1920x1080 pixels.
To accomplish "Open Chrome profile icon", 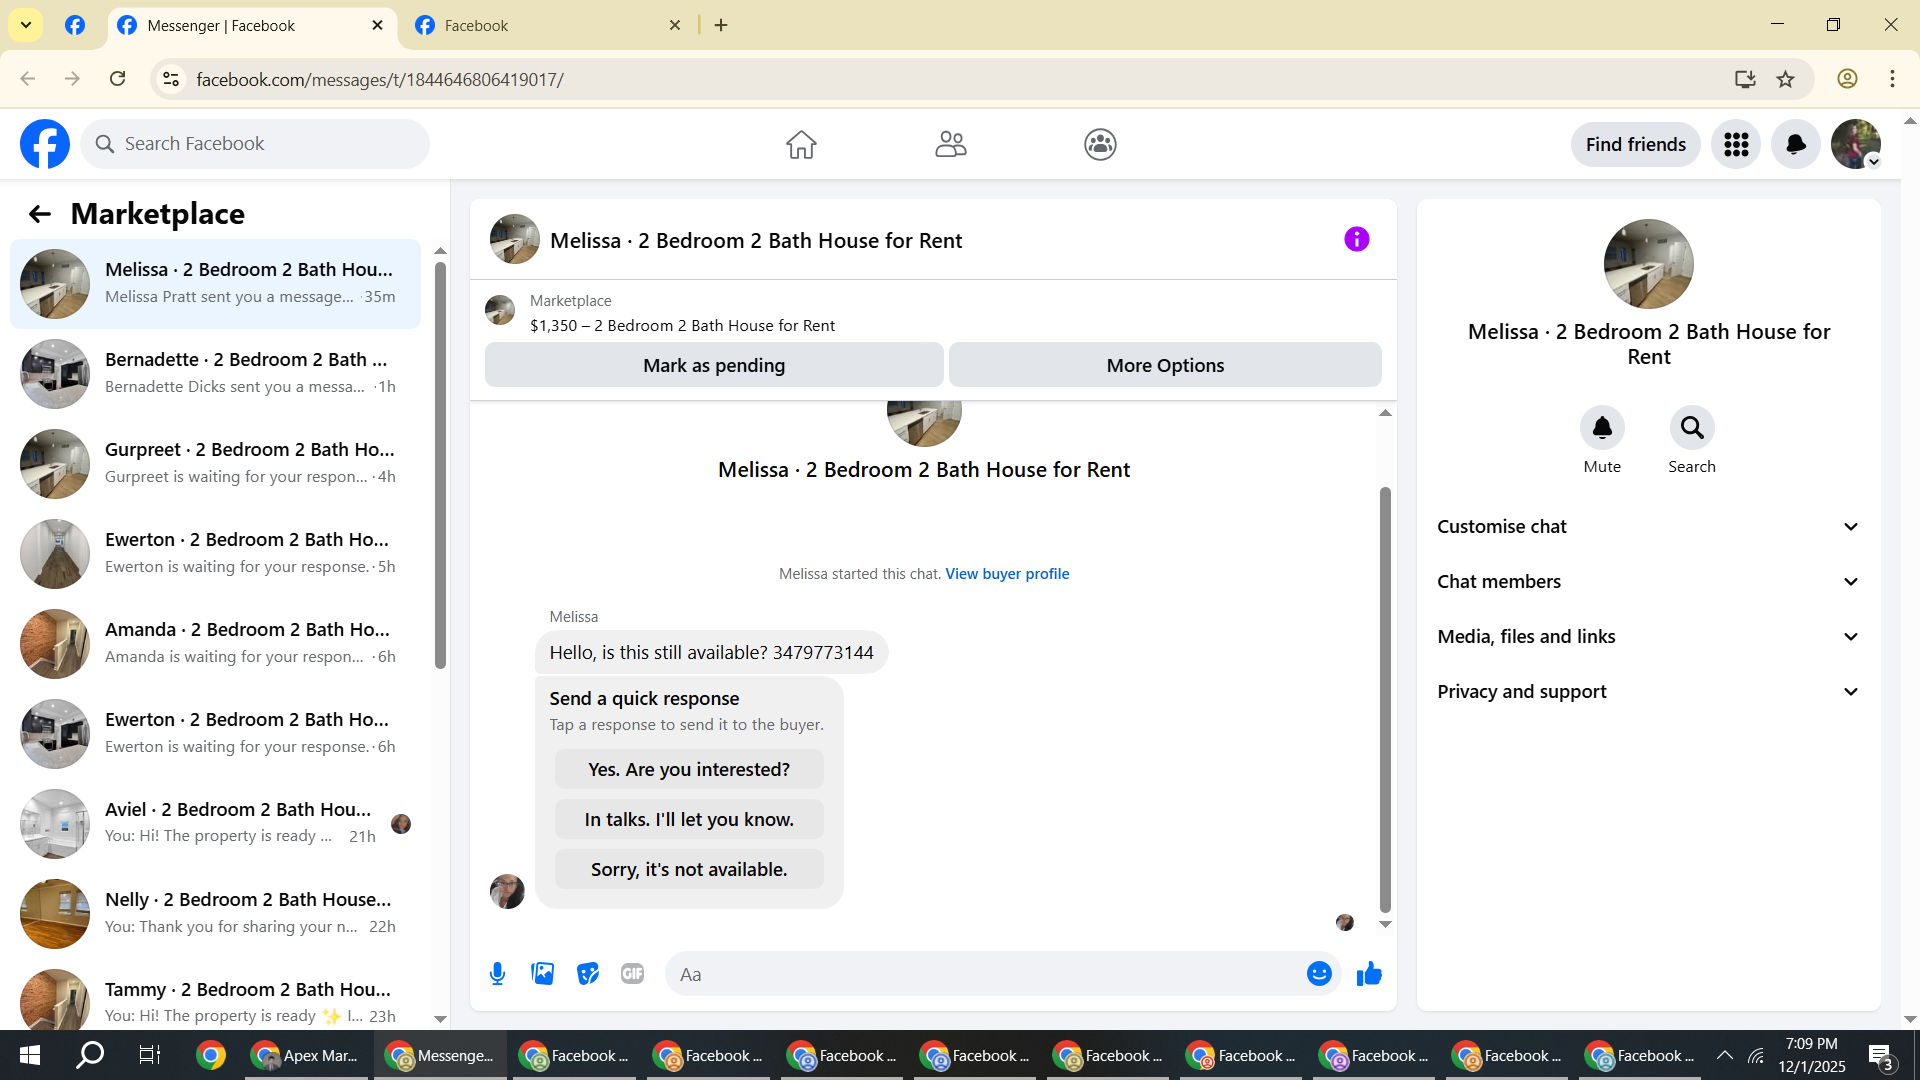I will (x=1847, y=79).
